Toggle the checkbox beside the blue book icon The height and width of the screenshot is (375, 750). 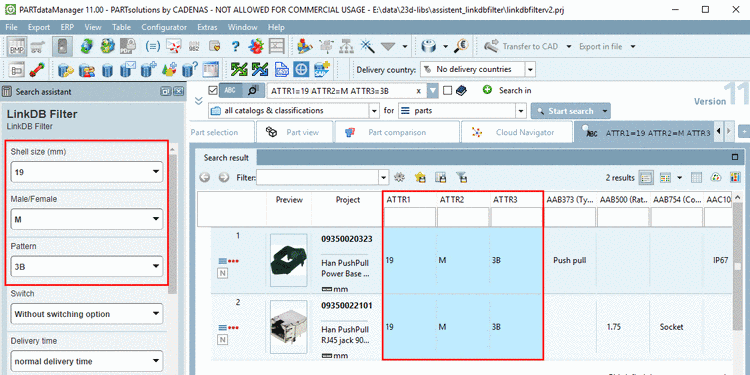point(447,90)
